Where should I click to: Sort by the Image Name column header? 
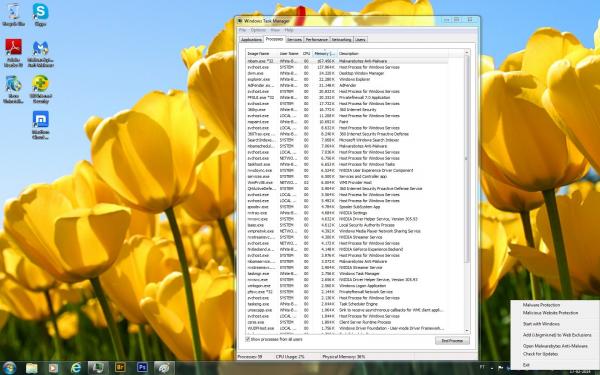click(262, 54)
